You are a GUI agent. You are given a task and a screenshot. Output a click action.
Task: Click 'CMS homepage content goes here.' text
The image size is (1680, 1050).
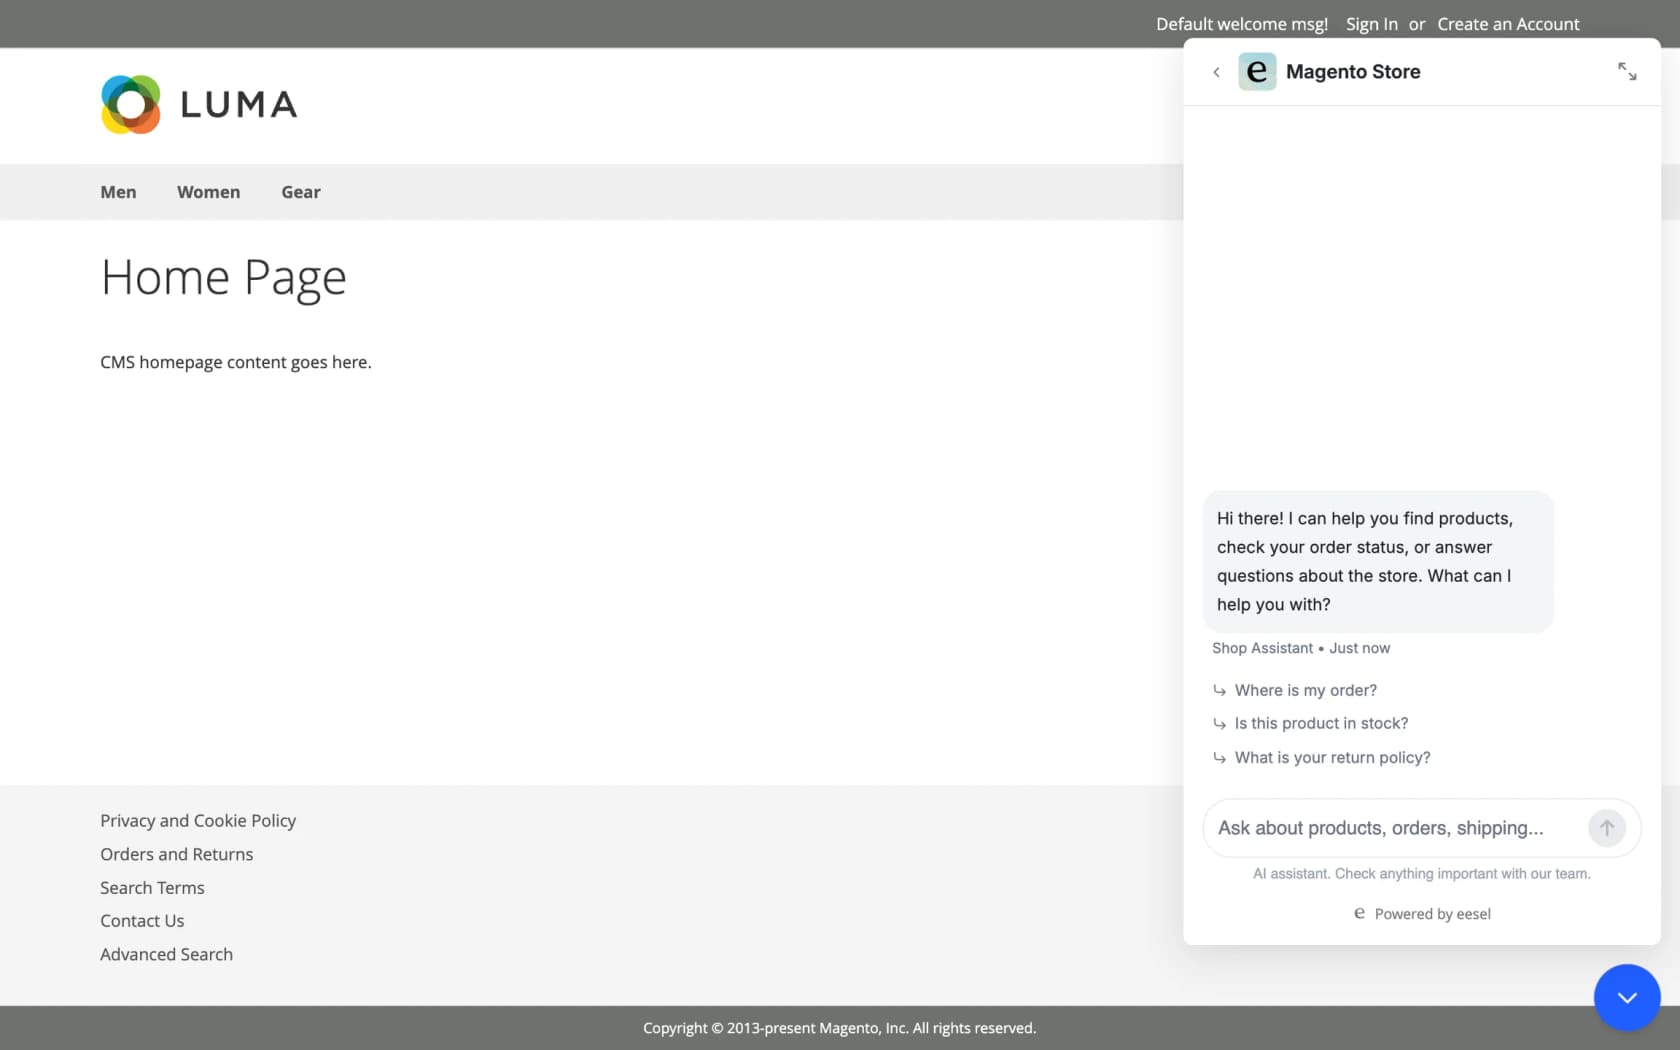point(236,362)
